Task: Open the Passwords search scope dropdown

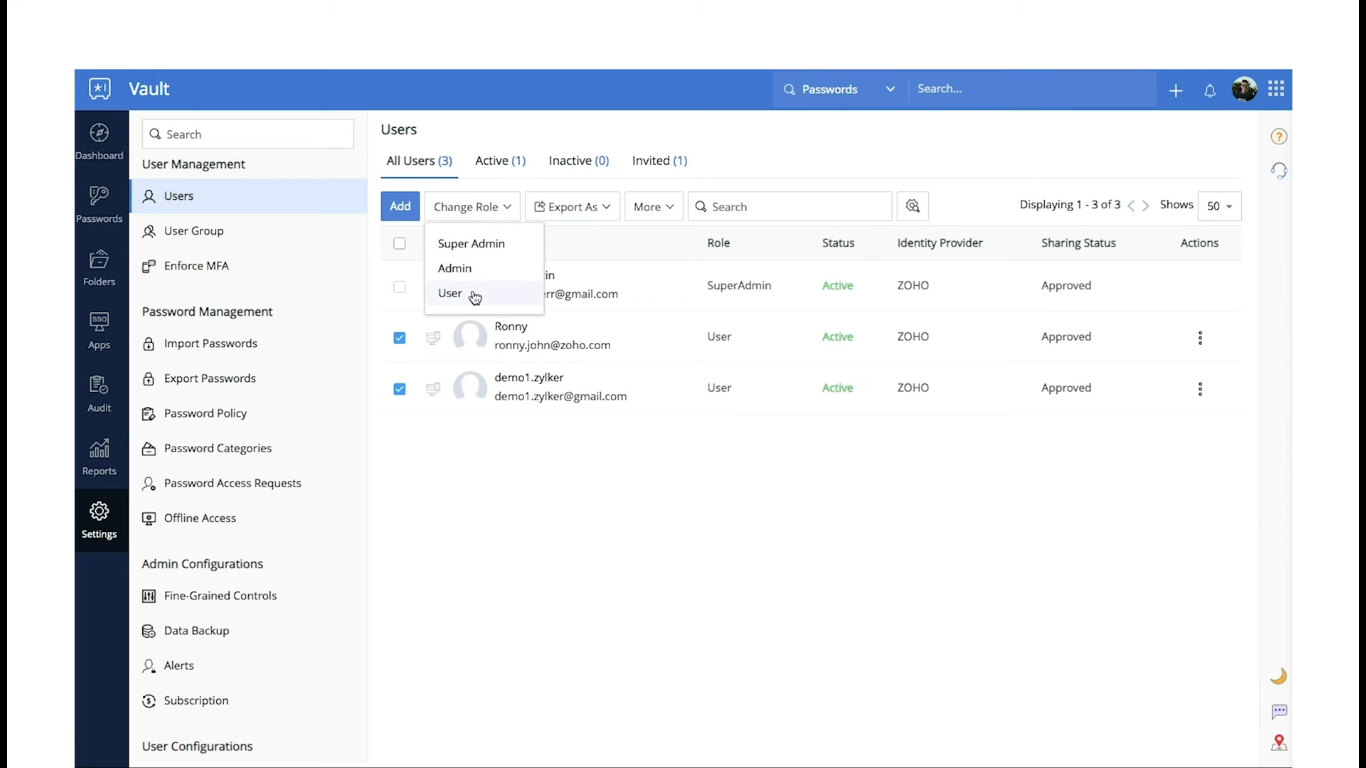Action: [x=839, y=89]
